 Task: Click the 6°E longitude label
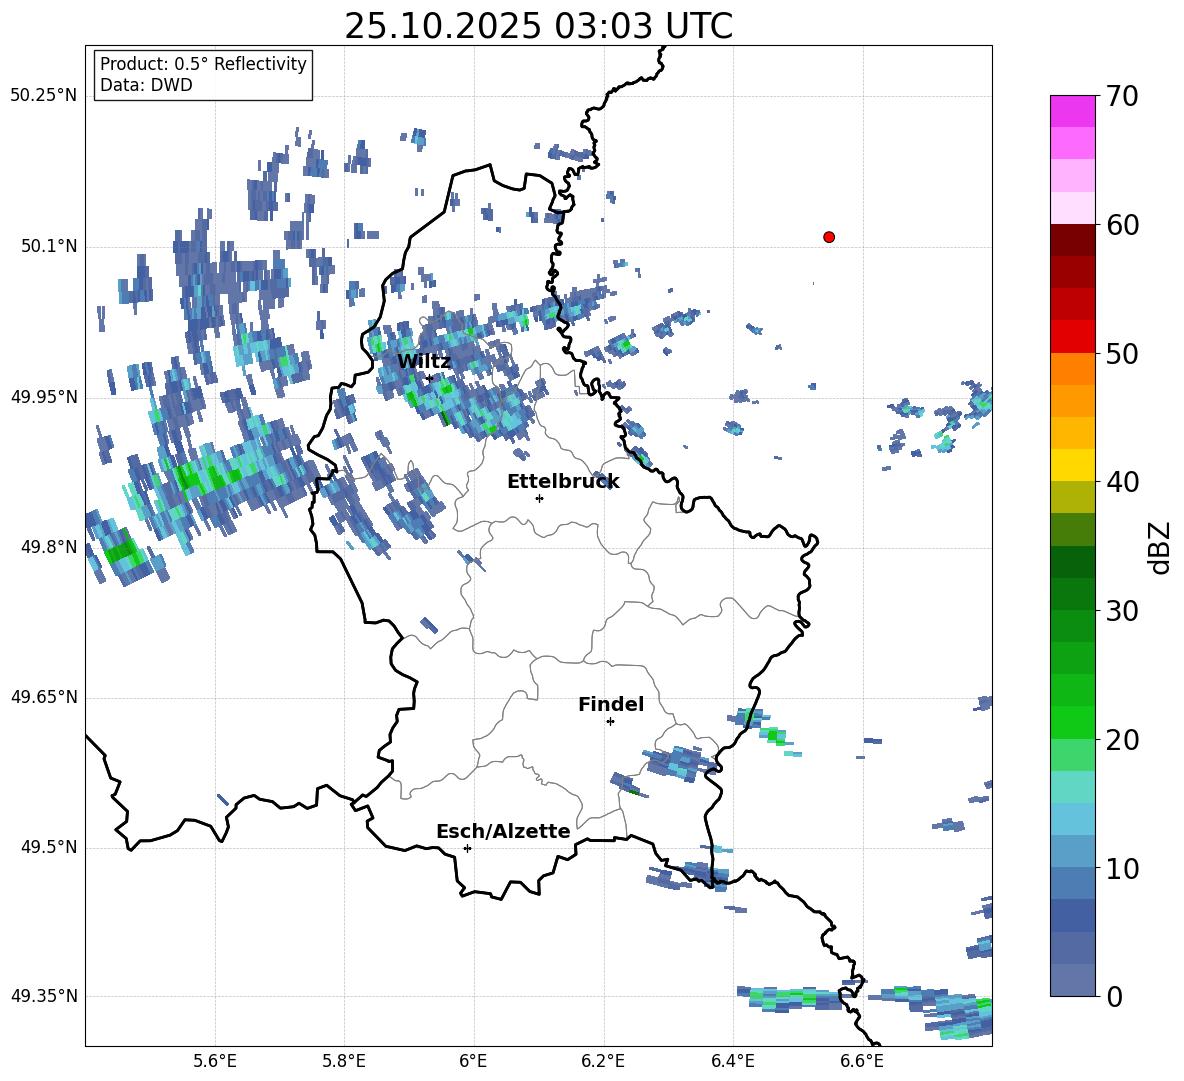(473, 1061)
